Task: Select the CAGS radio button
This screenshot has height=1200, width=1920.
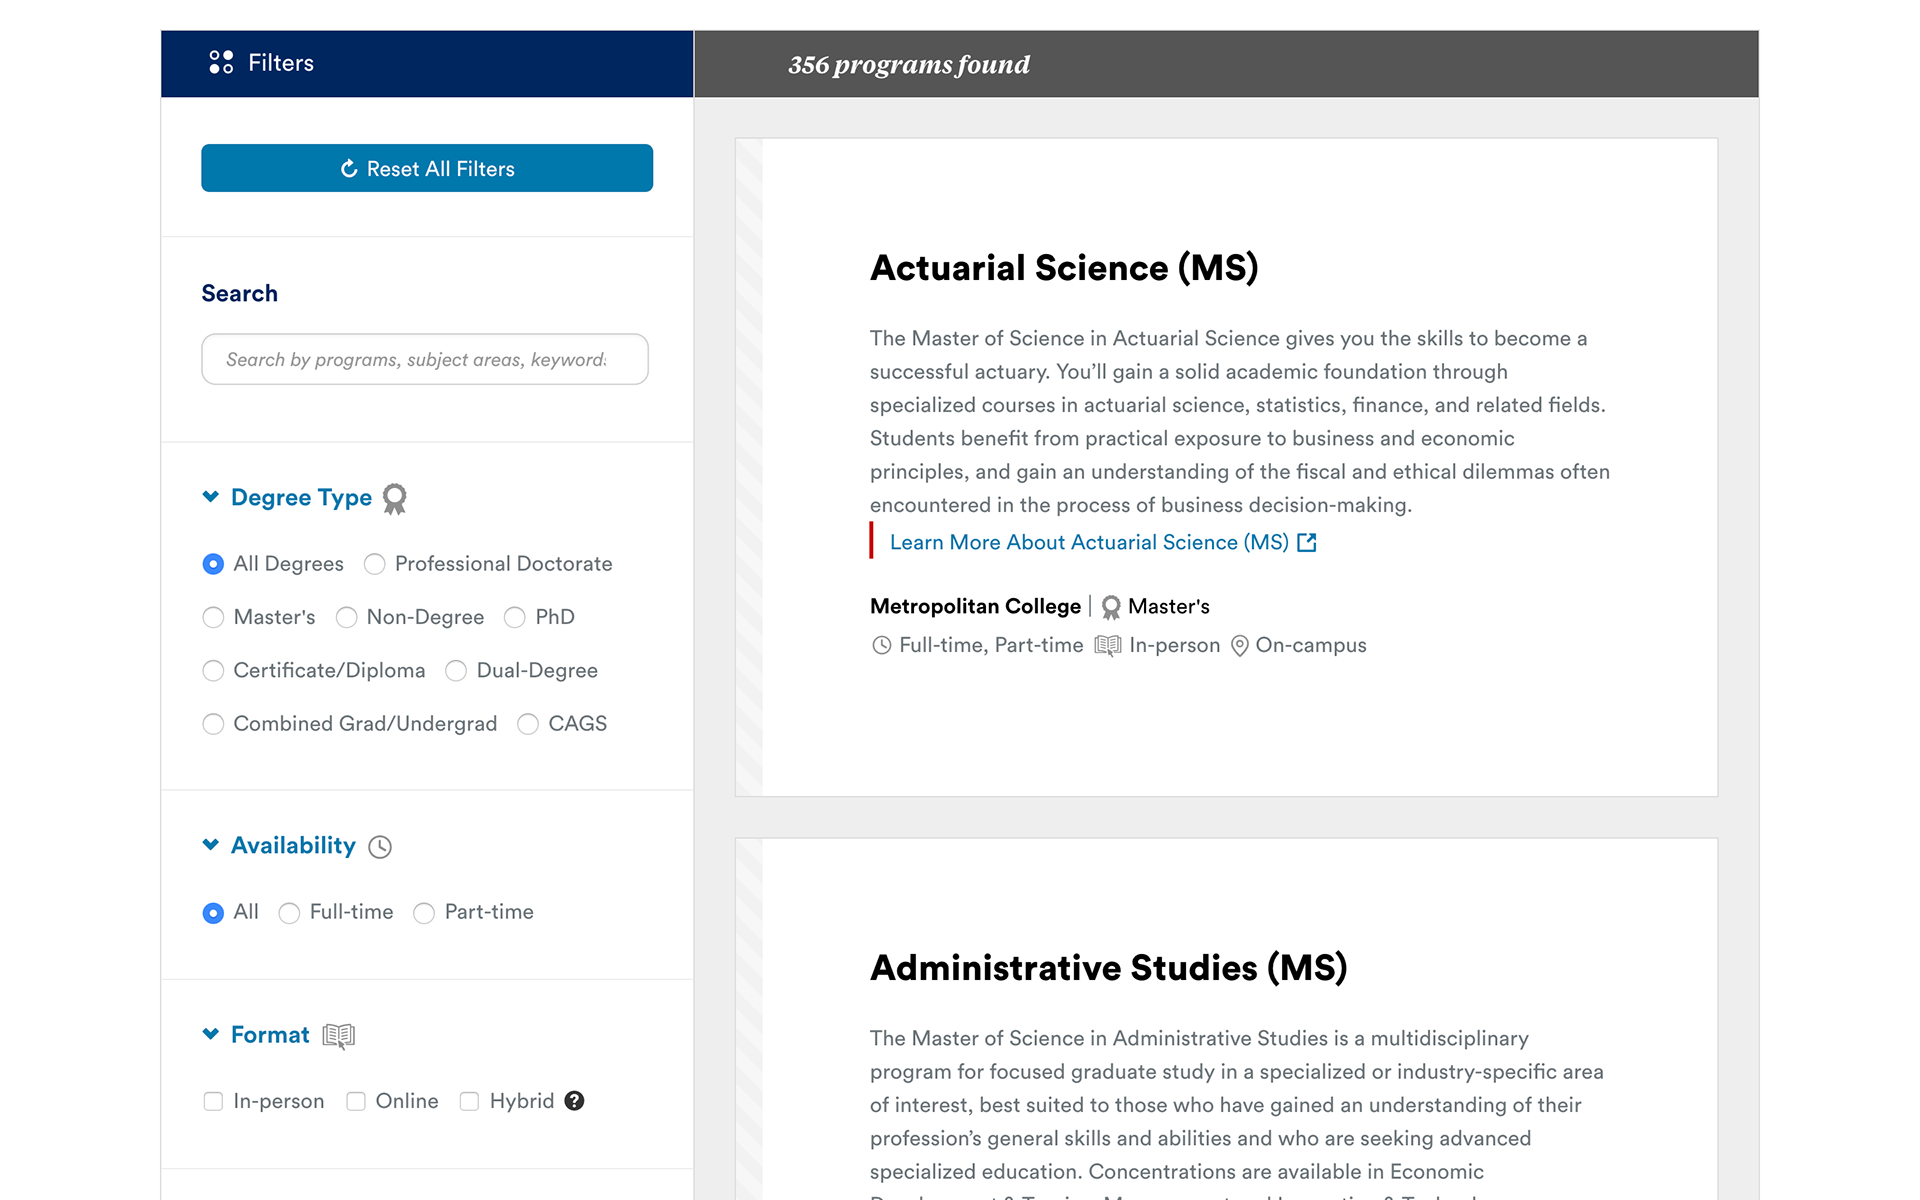Action: (528, 723)
